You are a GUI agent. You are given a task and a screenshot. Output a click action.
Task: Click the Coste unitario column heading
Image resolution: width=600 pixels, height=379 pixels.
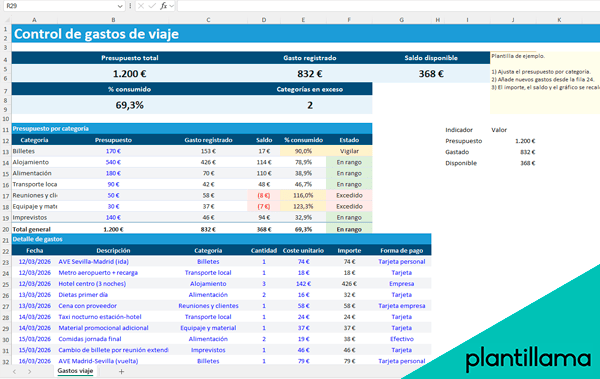tap(303, 250)
